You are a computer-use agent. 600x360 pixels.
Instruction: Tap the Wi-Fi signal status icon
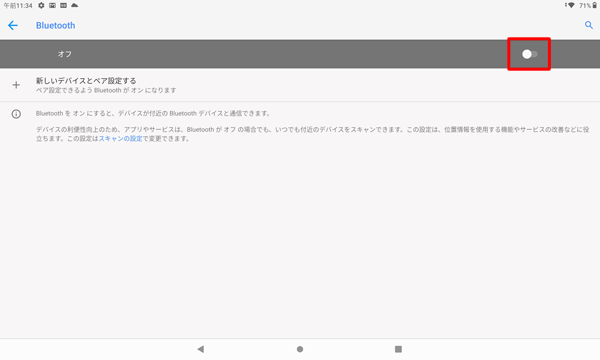[x=571, y=5]
